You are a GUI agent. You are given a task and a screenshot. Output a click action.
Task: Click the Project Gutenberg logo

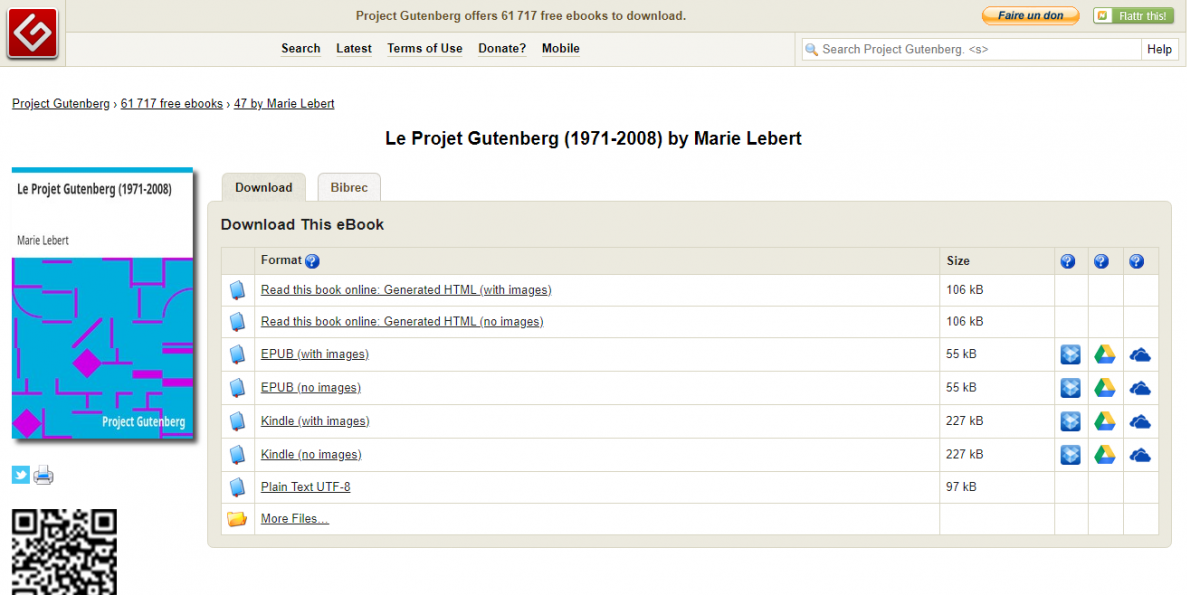click(31, 32)
